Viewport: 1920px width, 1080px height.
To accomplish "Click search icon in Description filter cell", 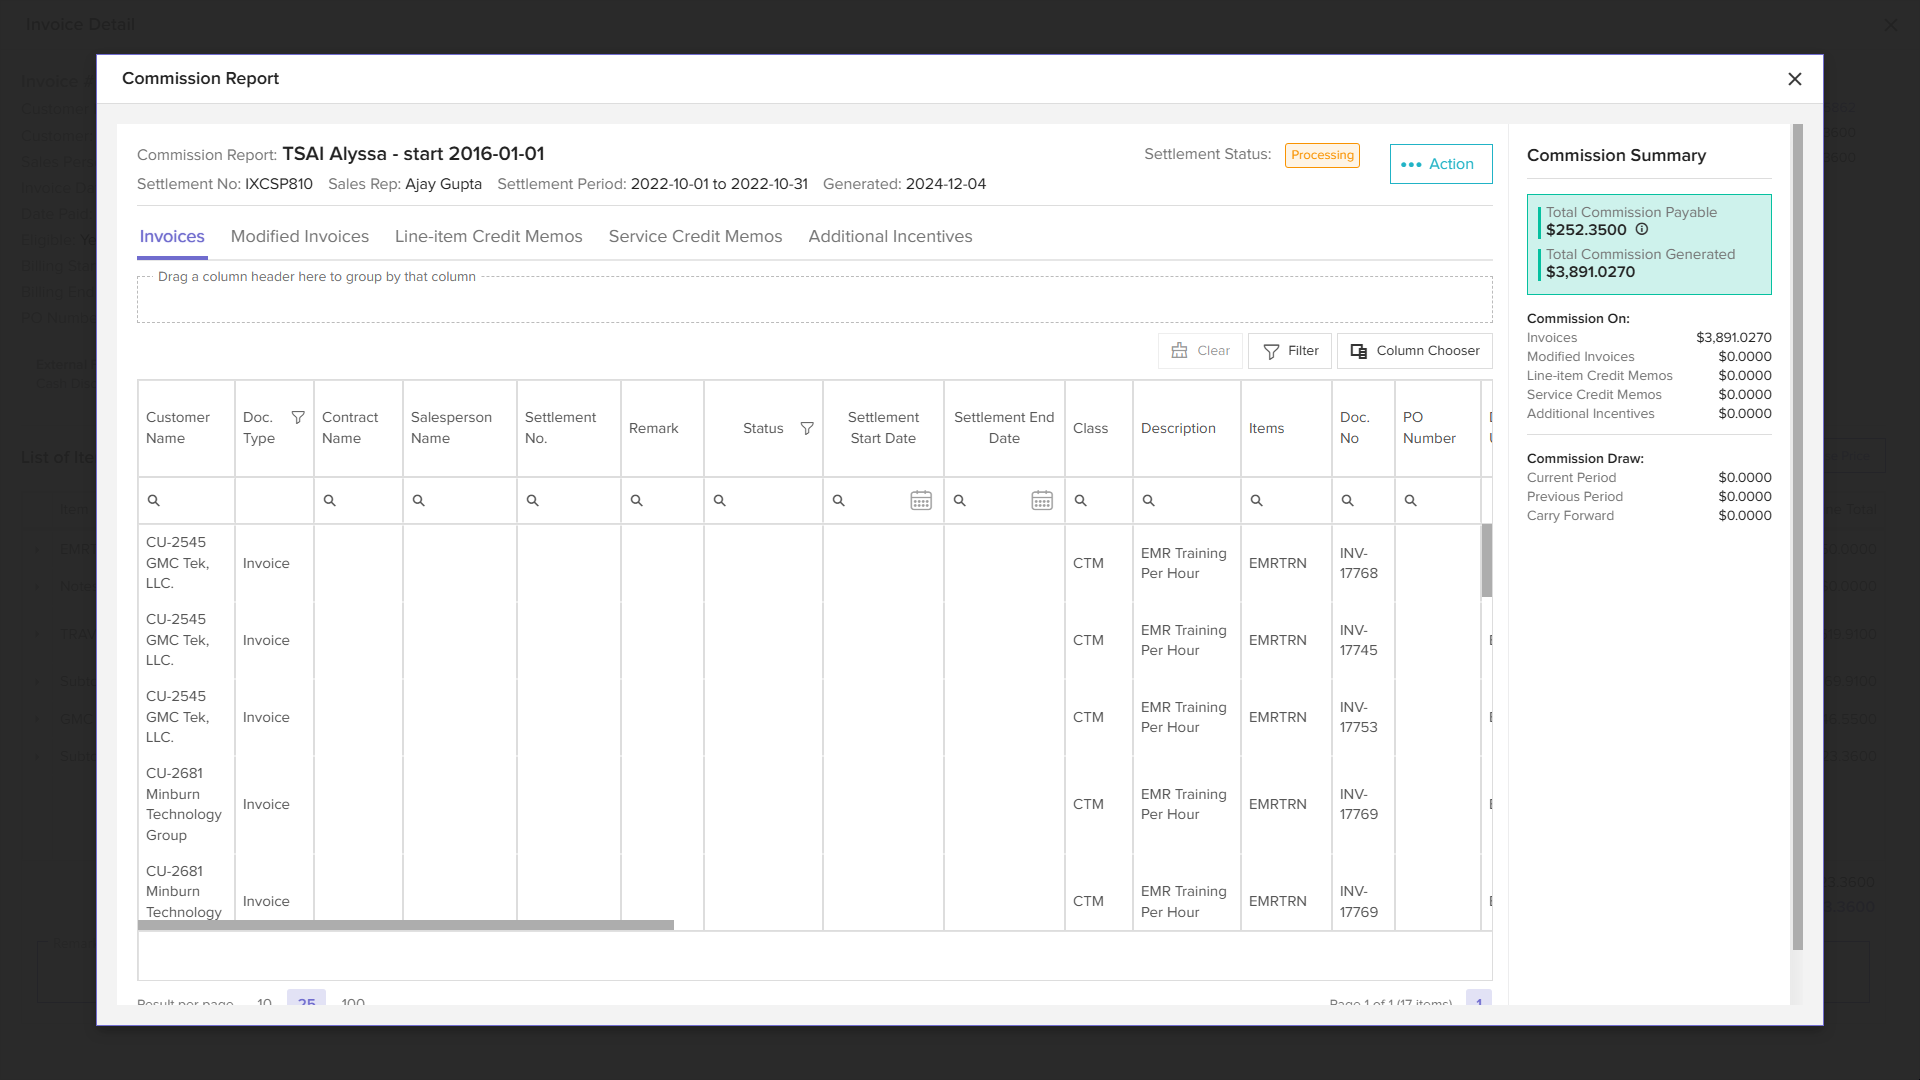I will (1149, 500).
